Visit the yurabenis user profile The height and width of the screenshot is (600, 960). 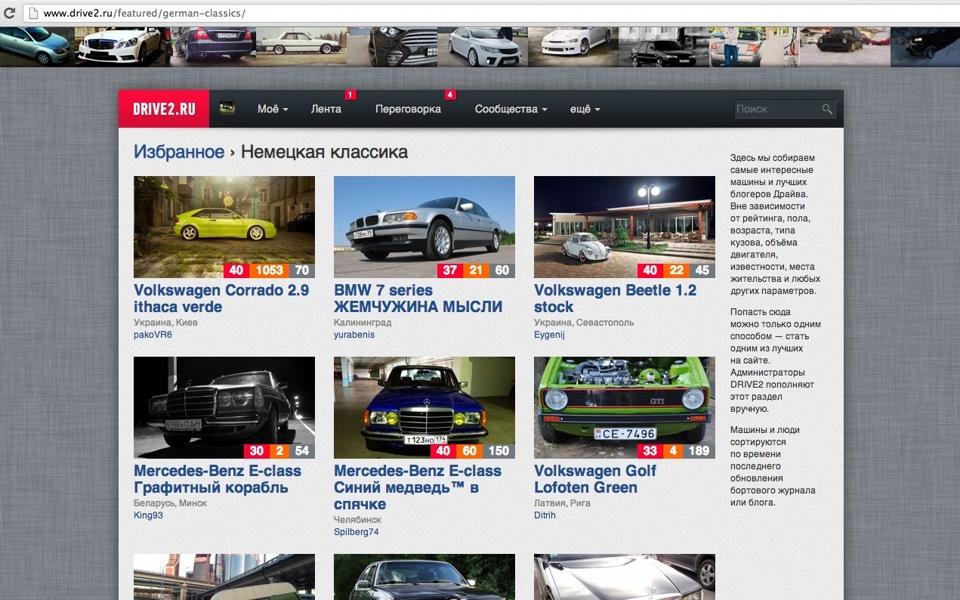pyautogui.click(x=354, y=335)
